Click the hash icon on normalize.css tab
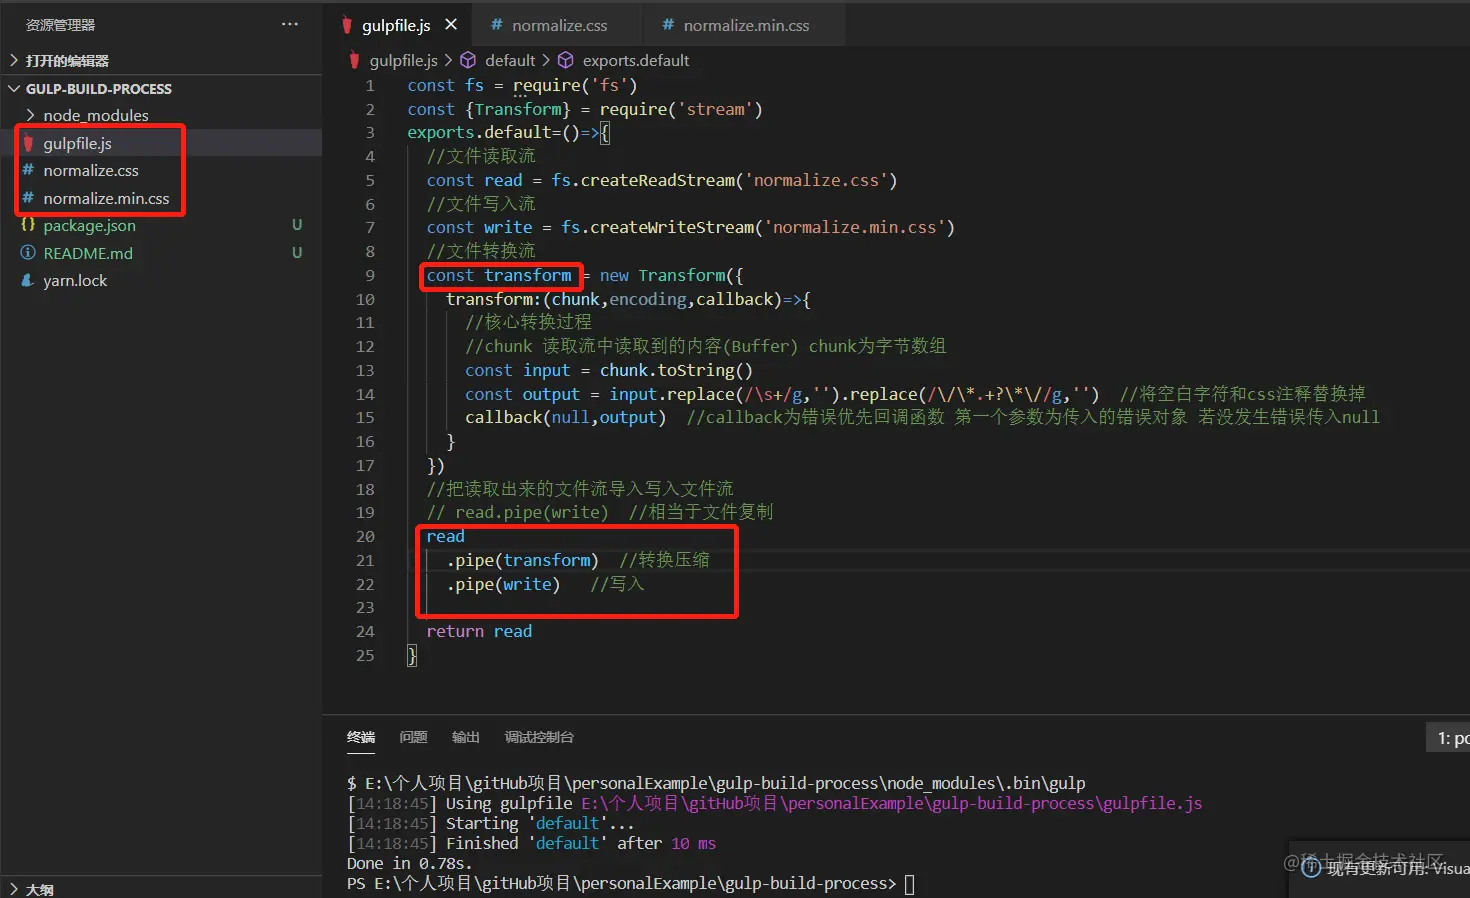1470x898 pixels. click(497, 25)
